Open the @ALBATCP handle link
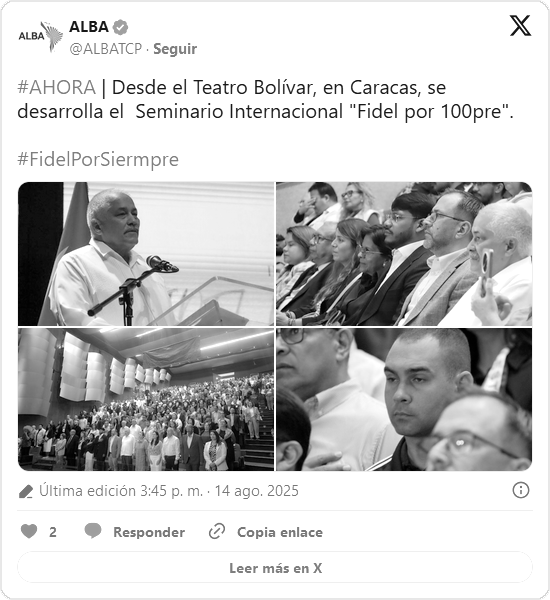Image resolution: width=550 pixels, height=600 pixels. [x=106, y=49]
